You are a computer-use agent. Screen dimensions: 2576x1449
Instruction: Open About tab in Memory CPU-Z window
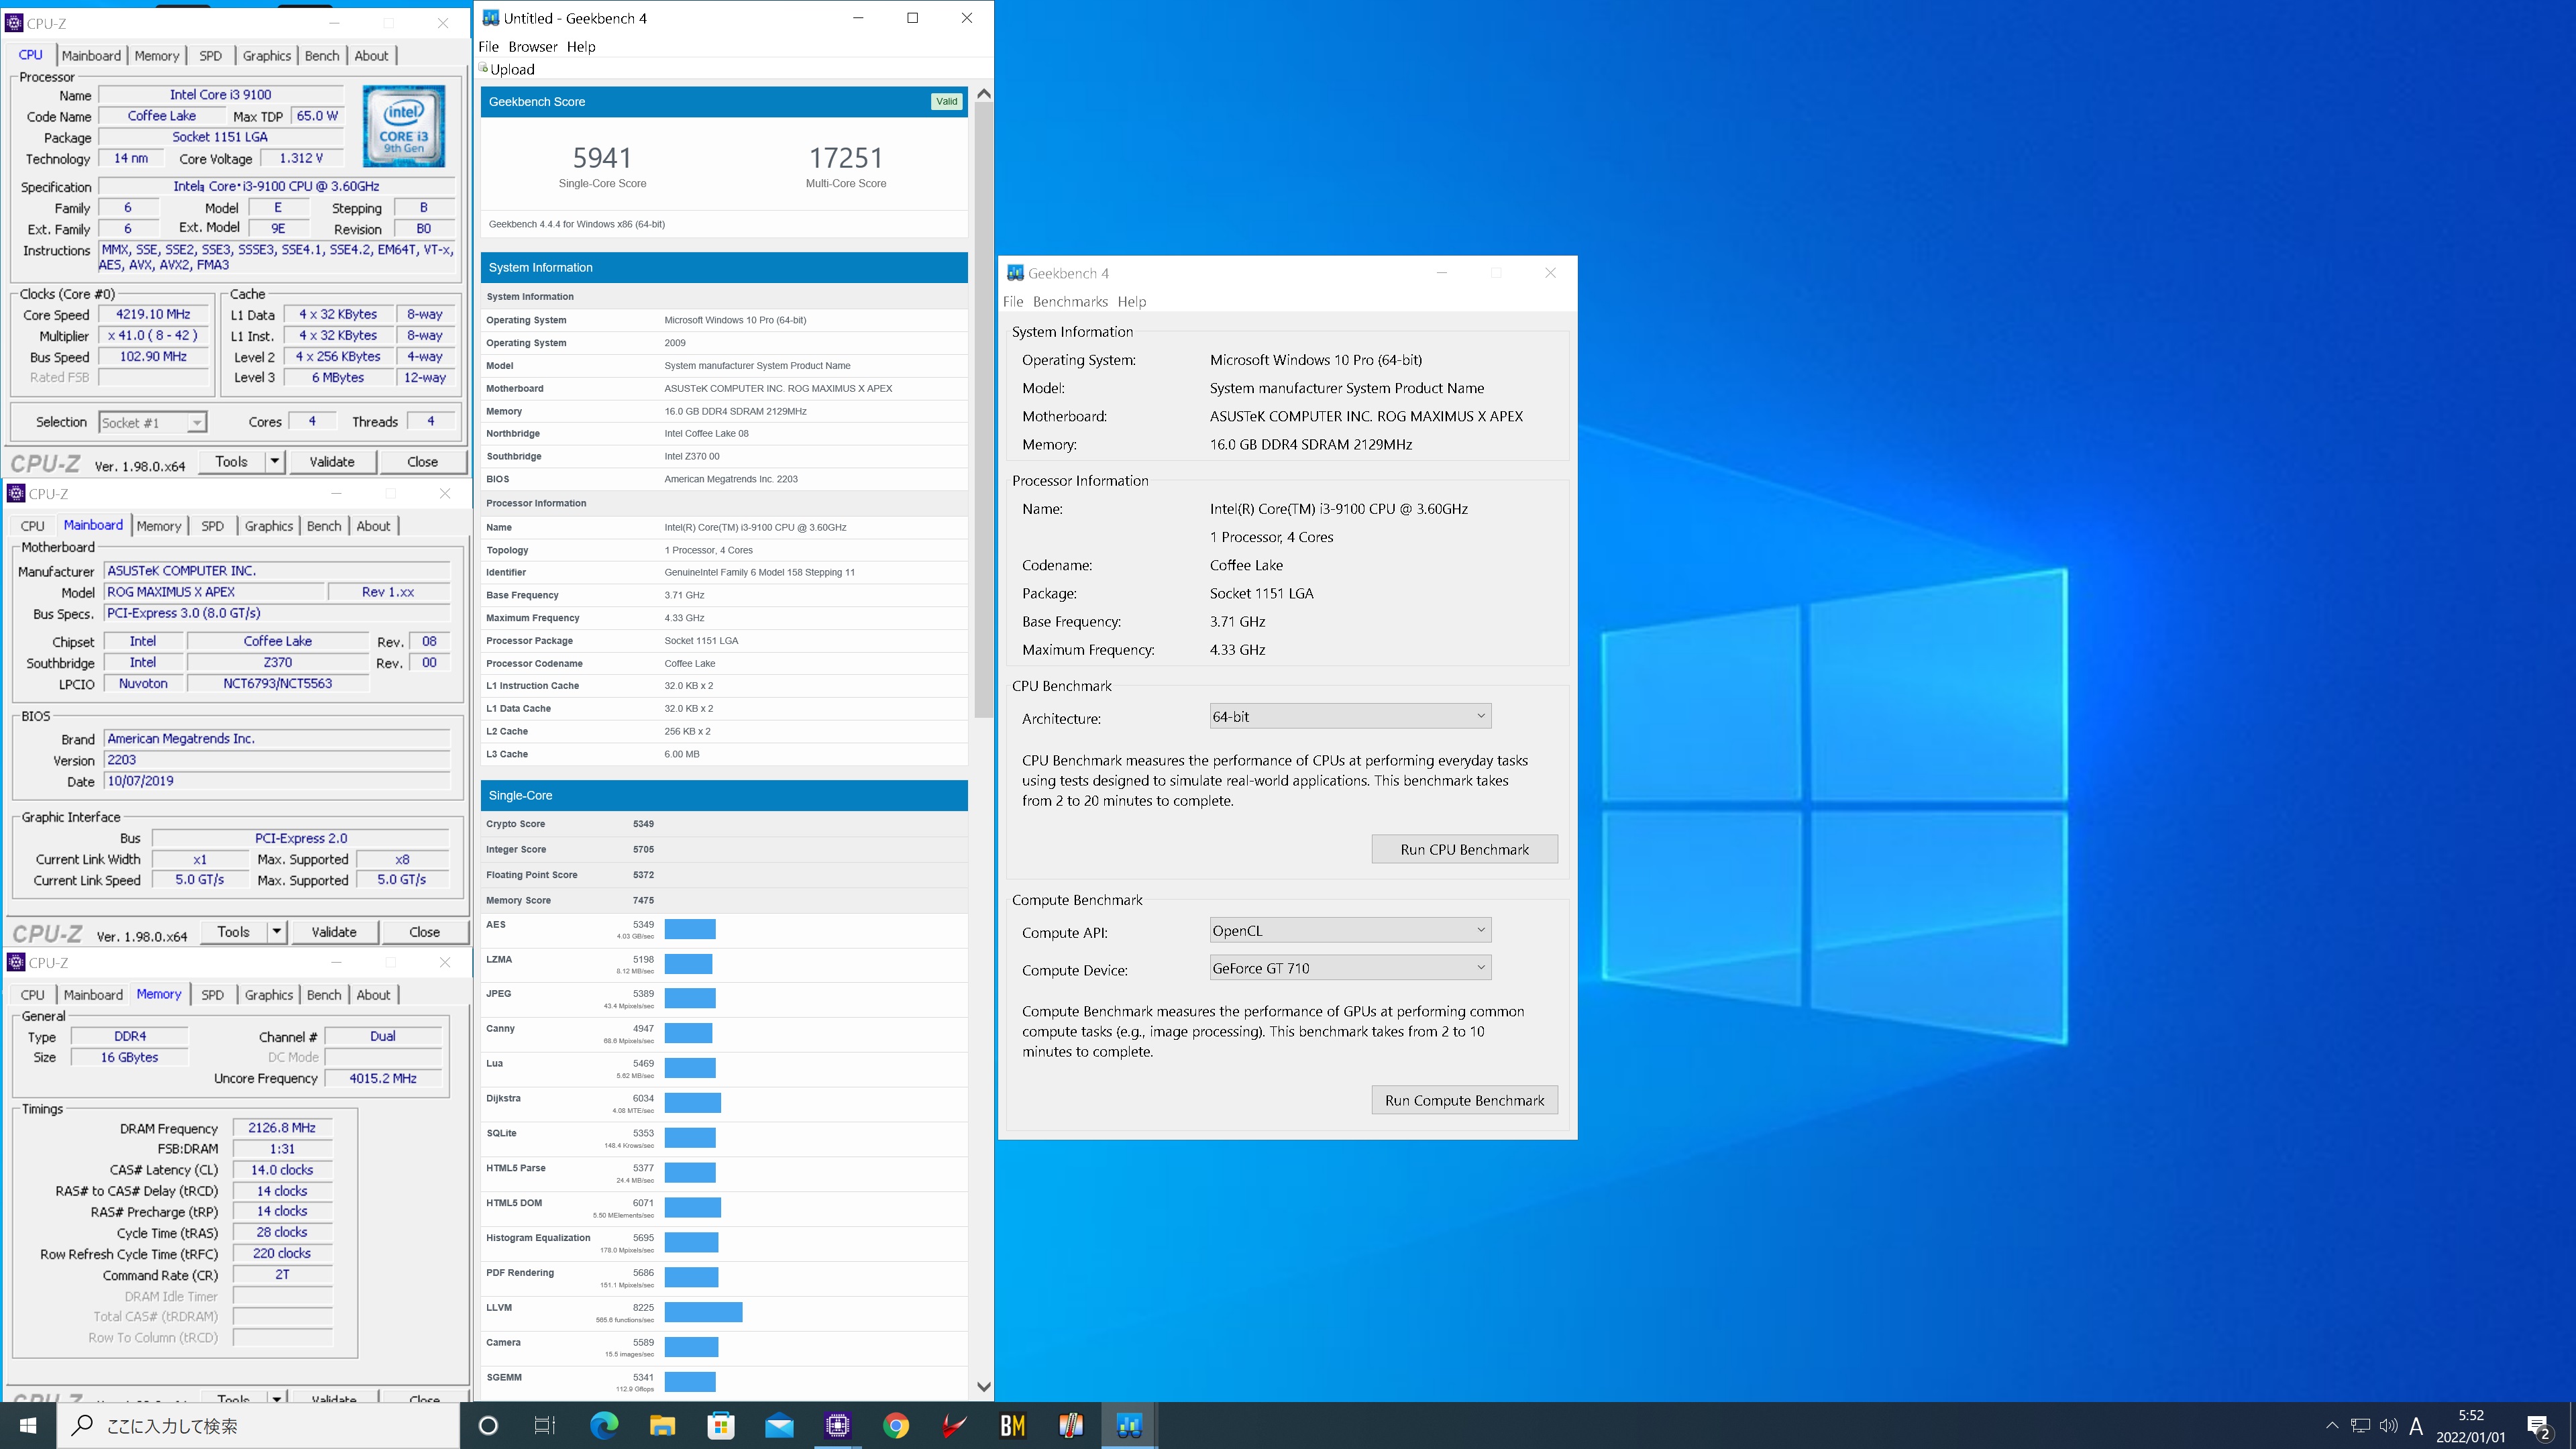click(x=373, y=995)
